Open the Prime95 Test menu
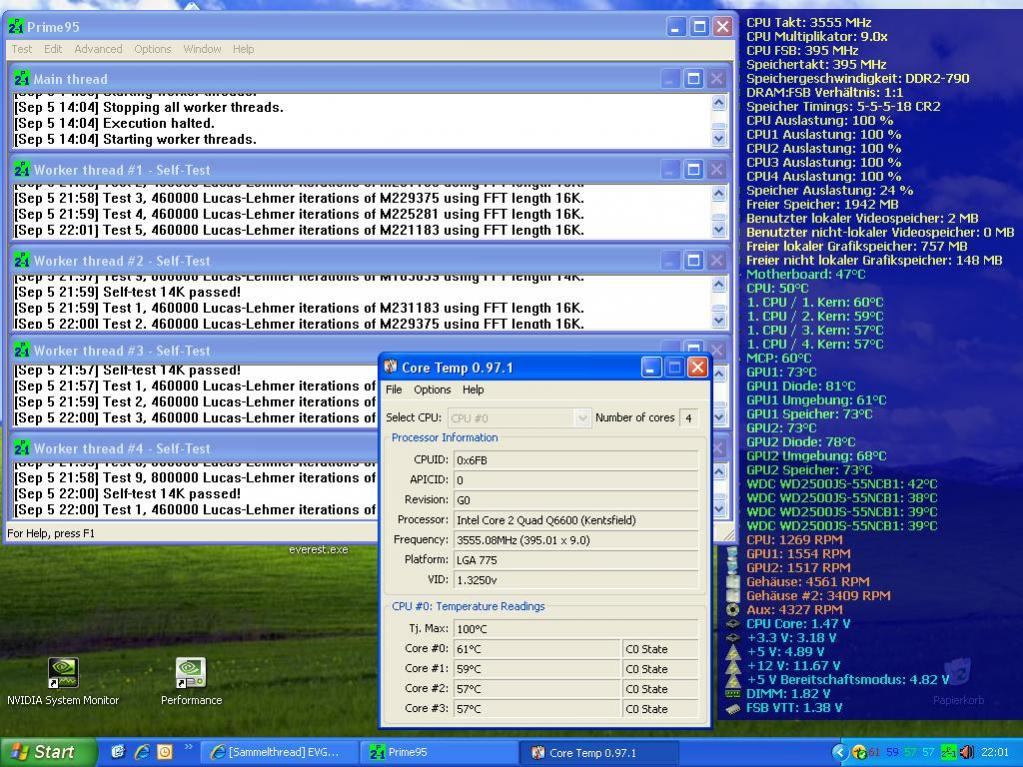This screenshot has height=767, width=1023. pyautogui.click(x=21, y=49)
